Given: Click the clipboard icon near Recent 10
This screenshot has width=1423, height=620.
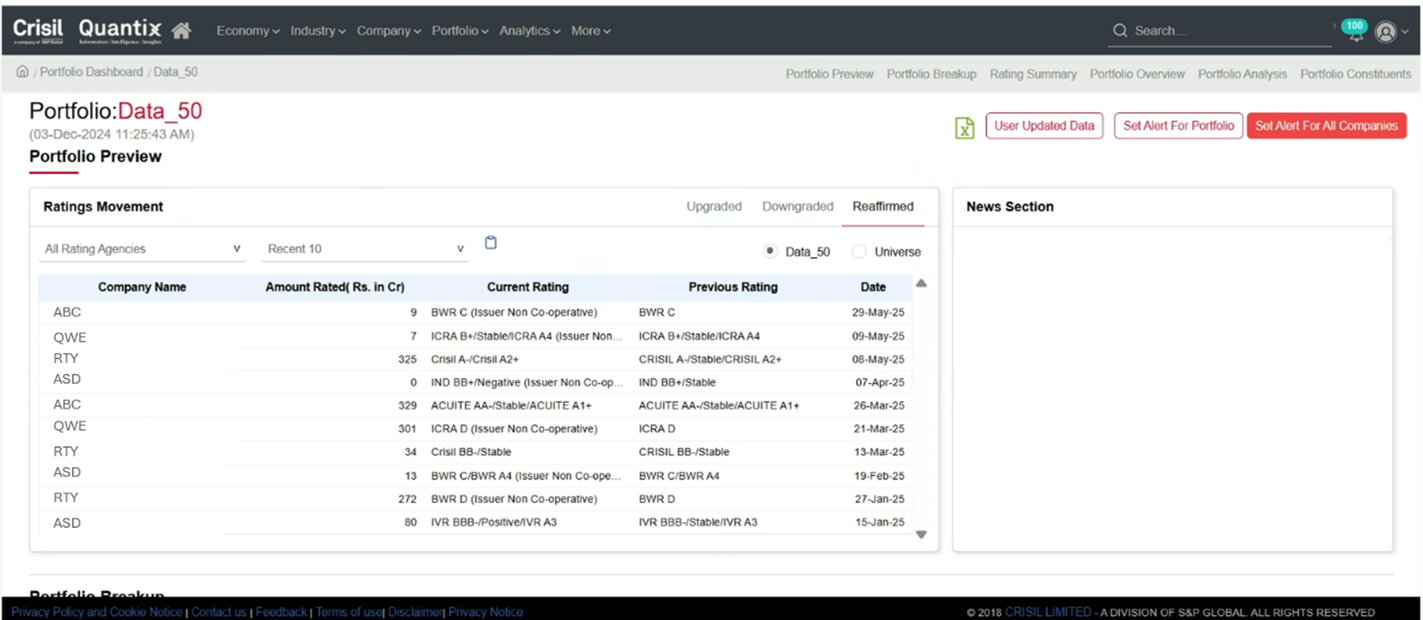Looking at the screenshot, I should click(x=490, y=243).
